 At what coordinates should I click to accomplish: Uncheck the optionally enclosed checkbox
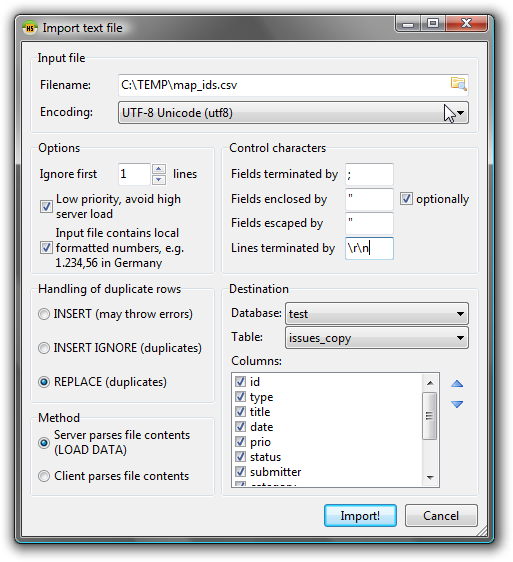(406, 199)
